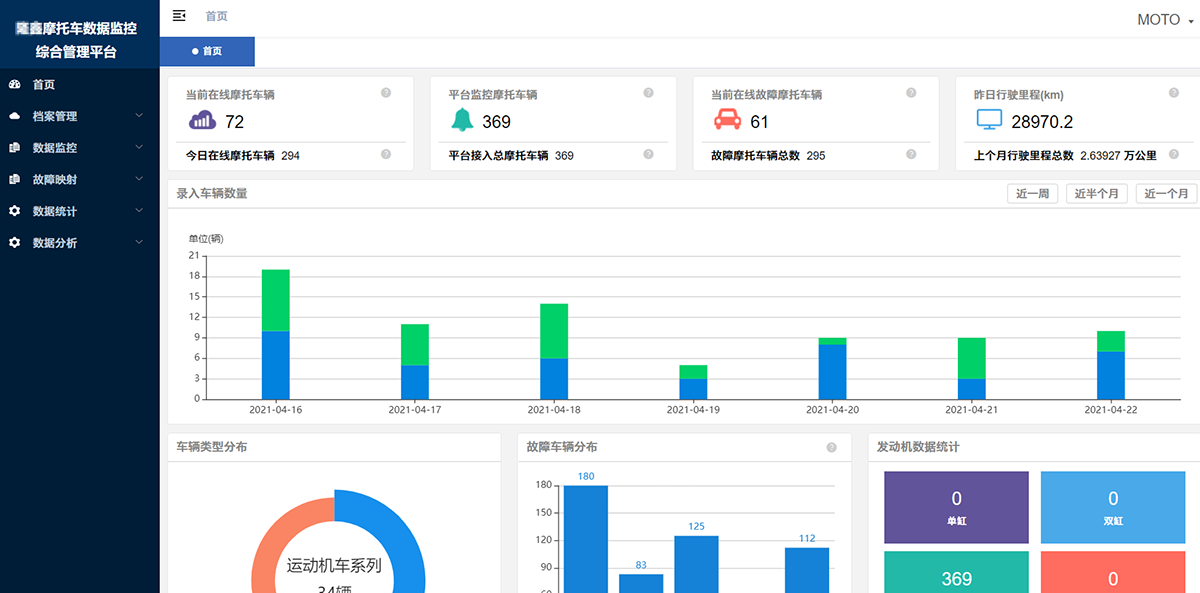
Task: Select the 数据分析 sidebar item
Action: pos(80,243)
